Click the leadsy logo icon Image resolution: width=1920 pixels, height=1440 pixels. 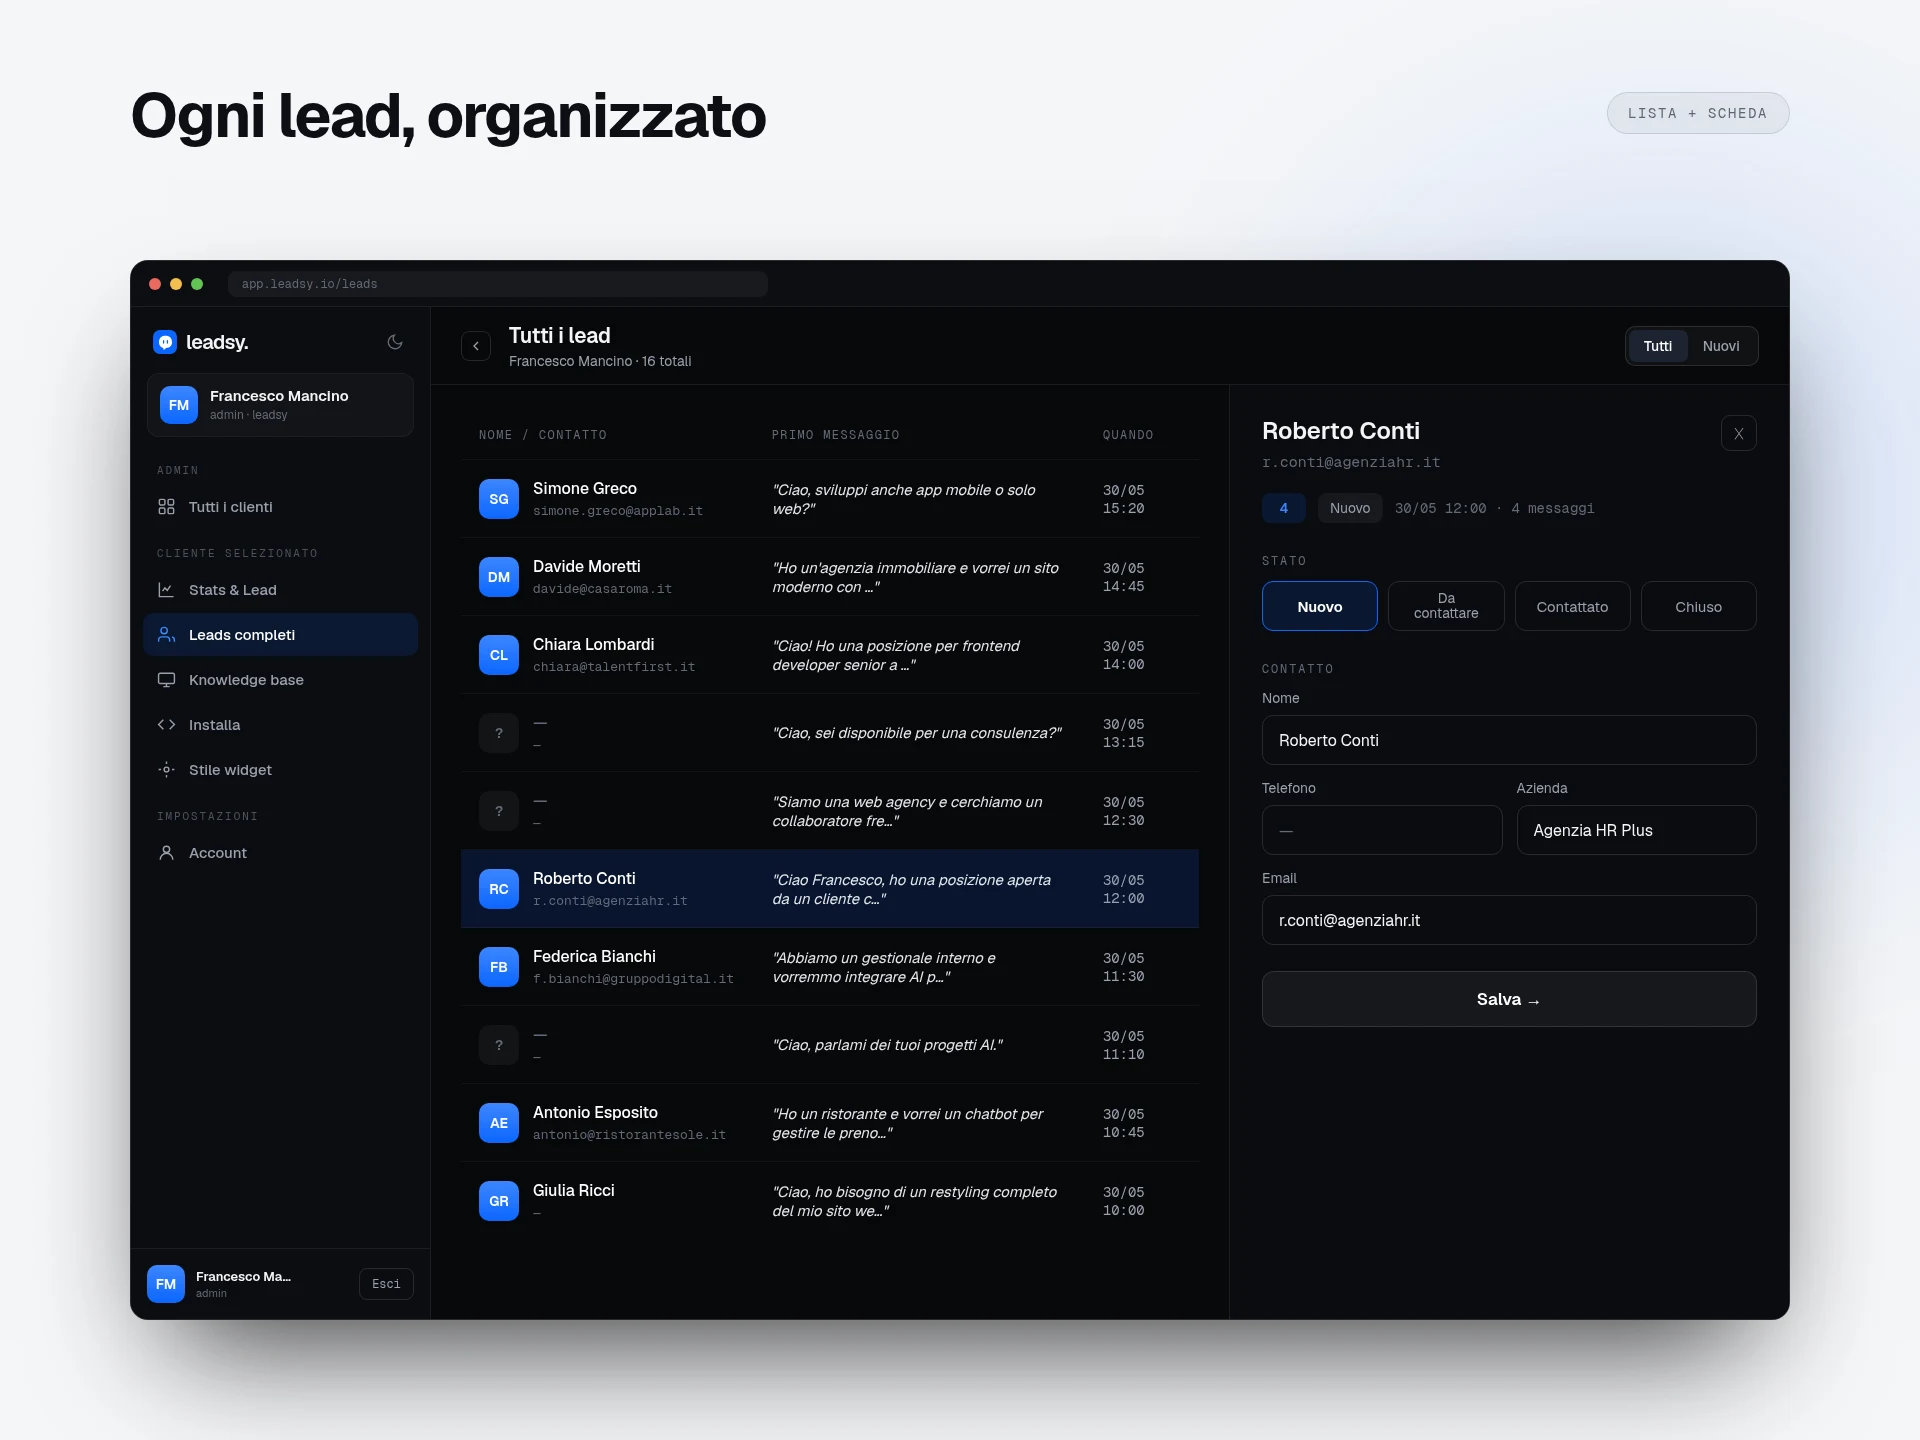coord(165,342)
